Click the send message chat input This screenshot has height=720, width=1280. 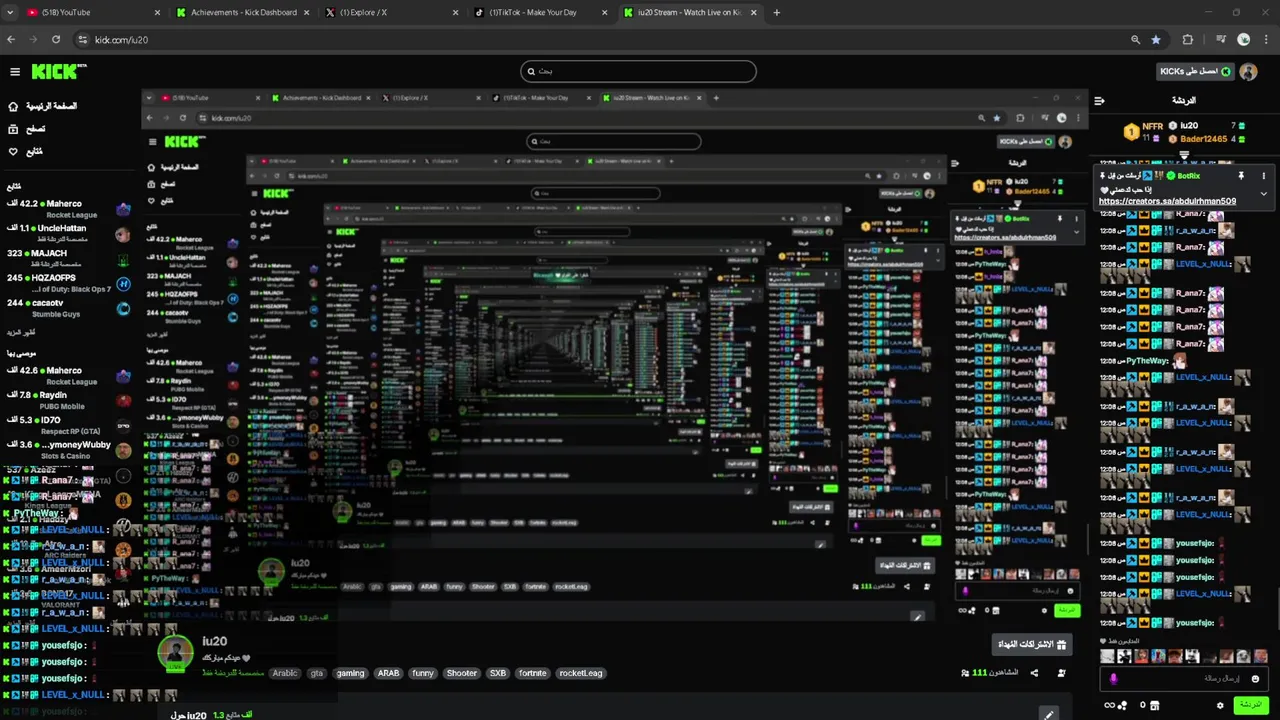click(1185, 679)
